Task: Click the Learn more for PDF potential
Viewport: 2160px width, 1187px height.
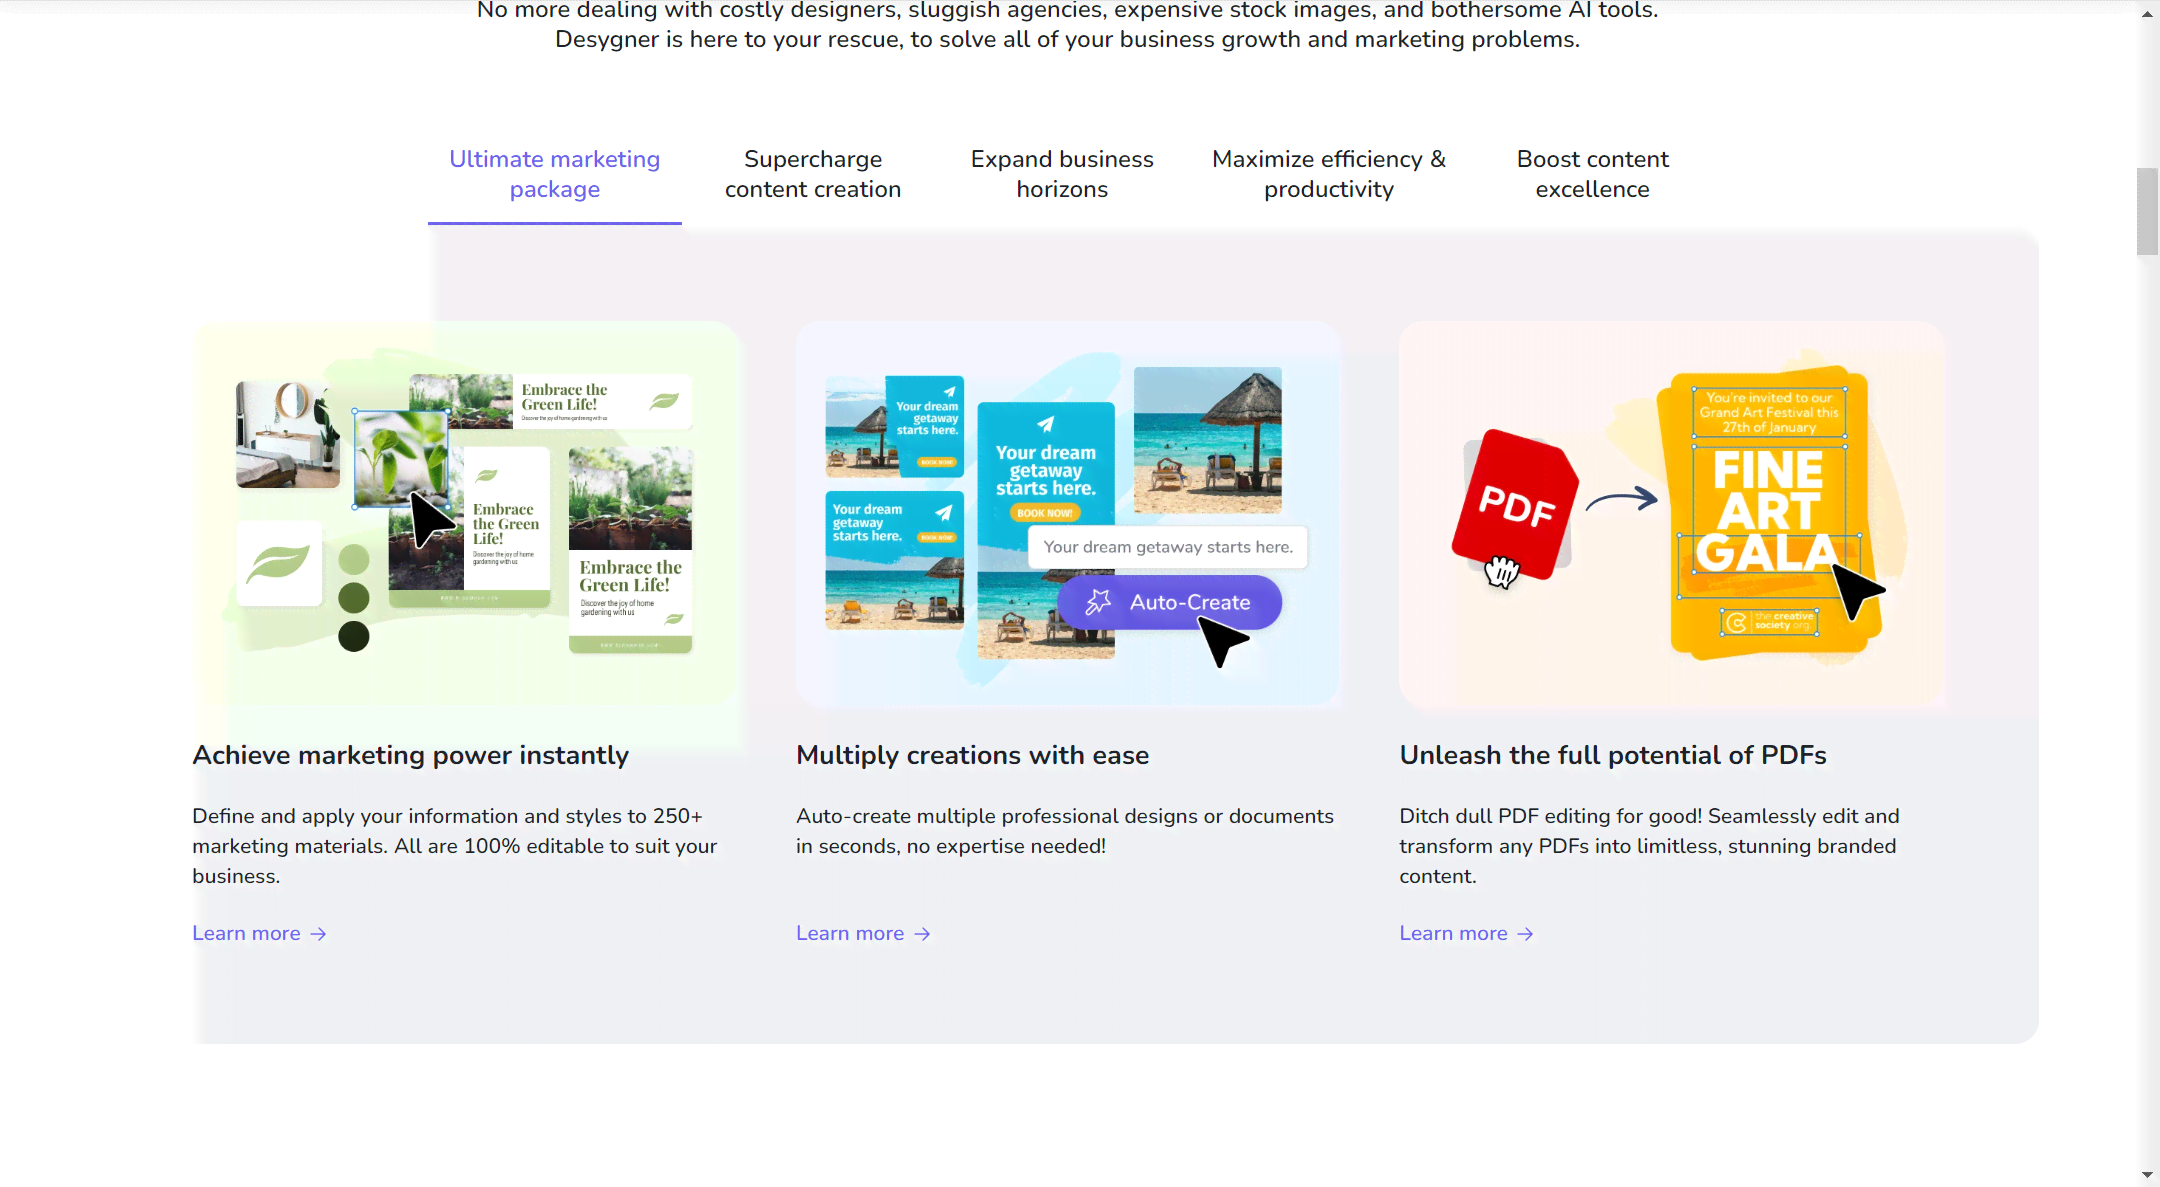Action: pos(1466,933)
